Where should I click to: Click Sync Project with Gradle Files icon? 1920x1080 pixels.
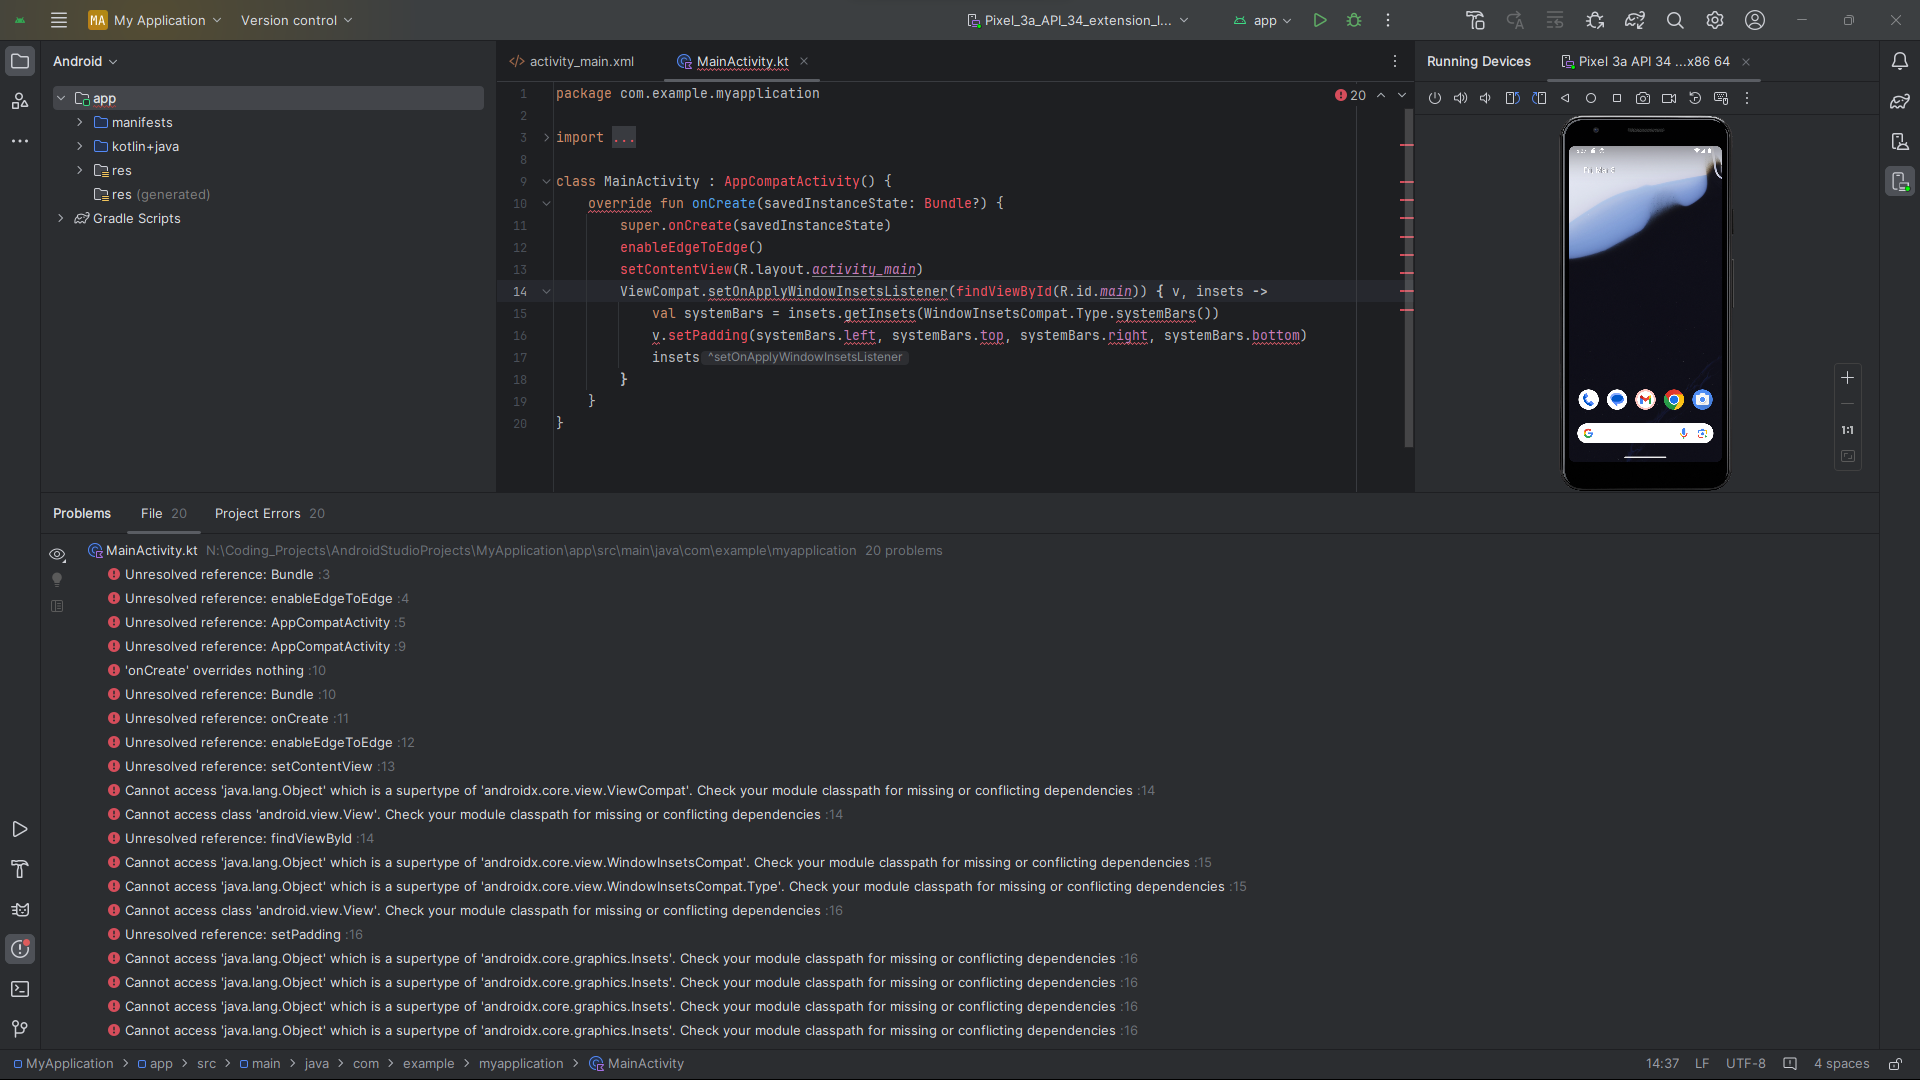pos(1635,20)
